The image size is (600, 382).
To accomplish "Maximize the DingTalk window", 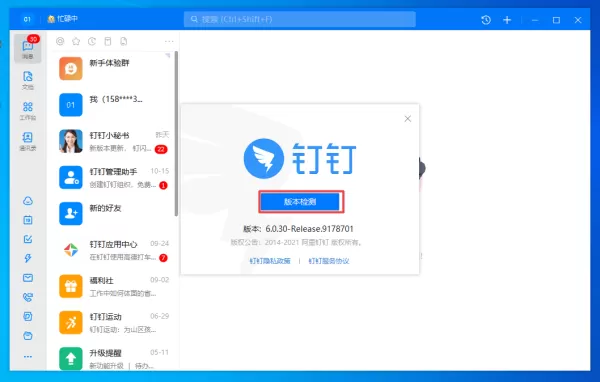I will click(x=556, y=20).
